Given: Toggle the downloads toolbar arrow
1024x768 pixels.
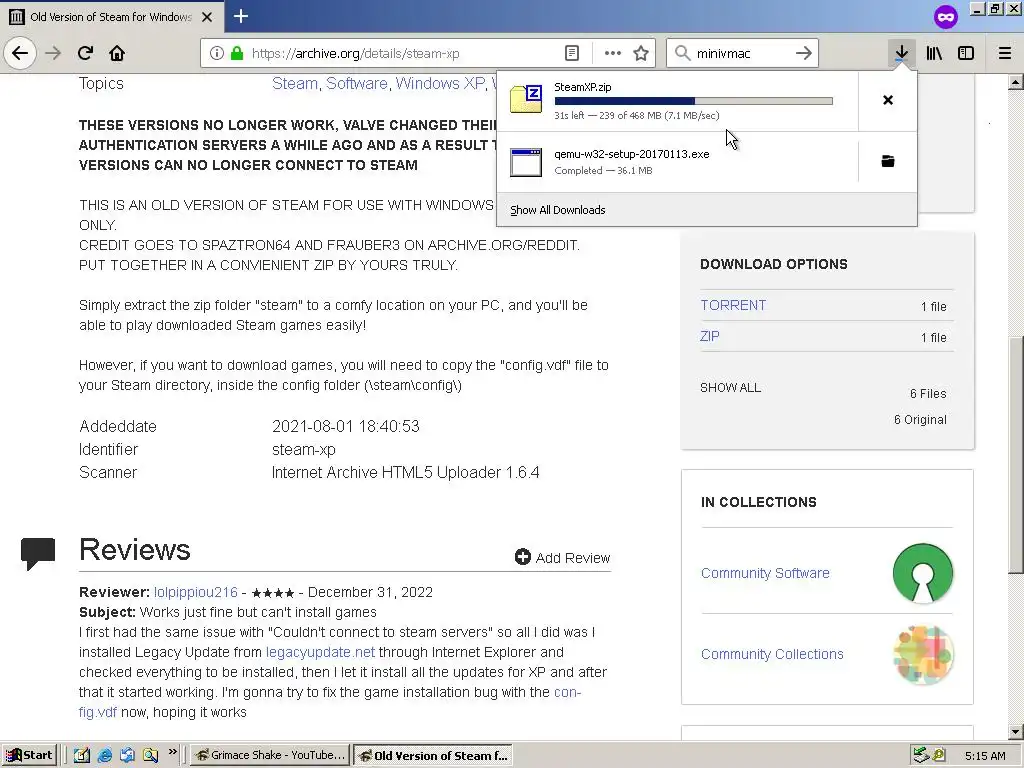Looking at the screenshot, I should pos(901,53).
